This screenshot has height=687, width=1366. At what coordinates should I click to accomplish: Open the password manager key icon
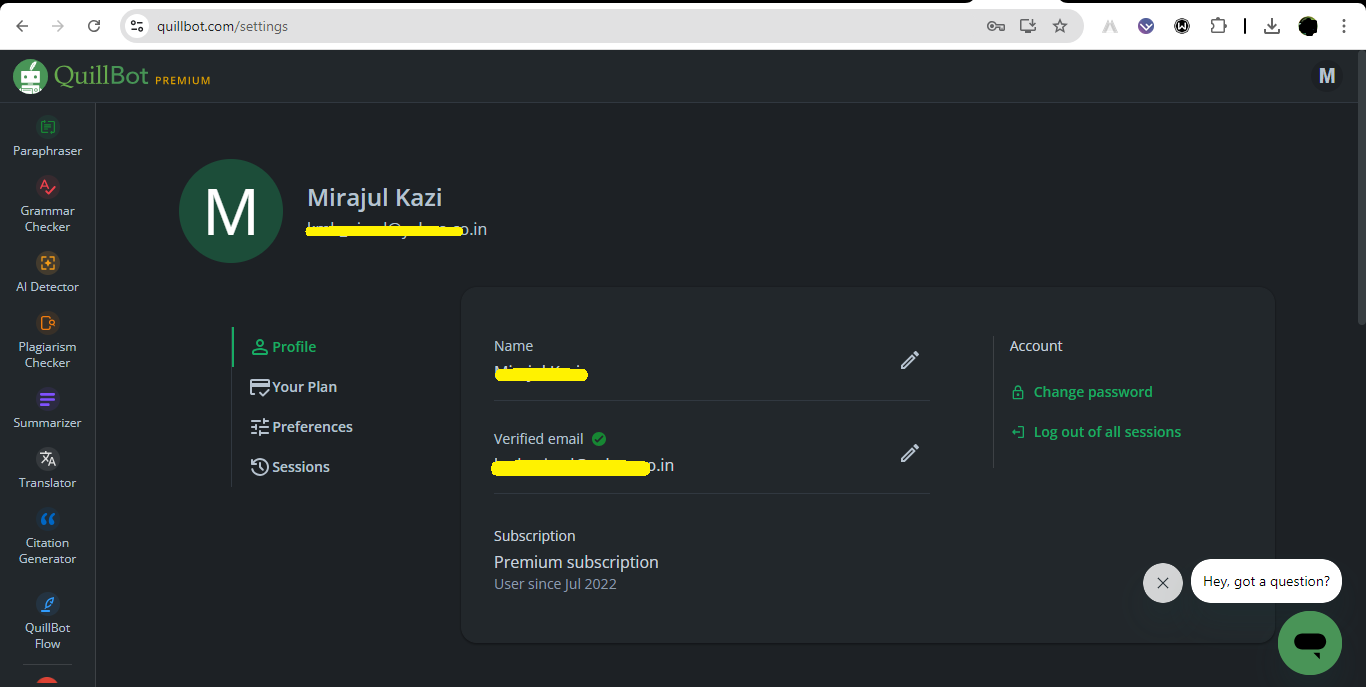point(995,26)
